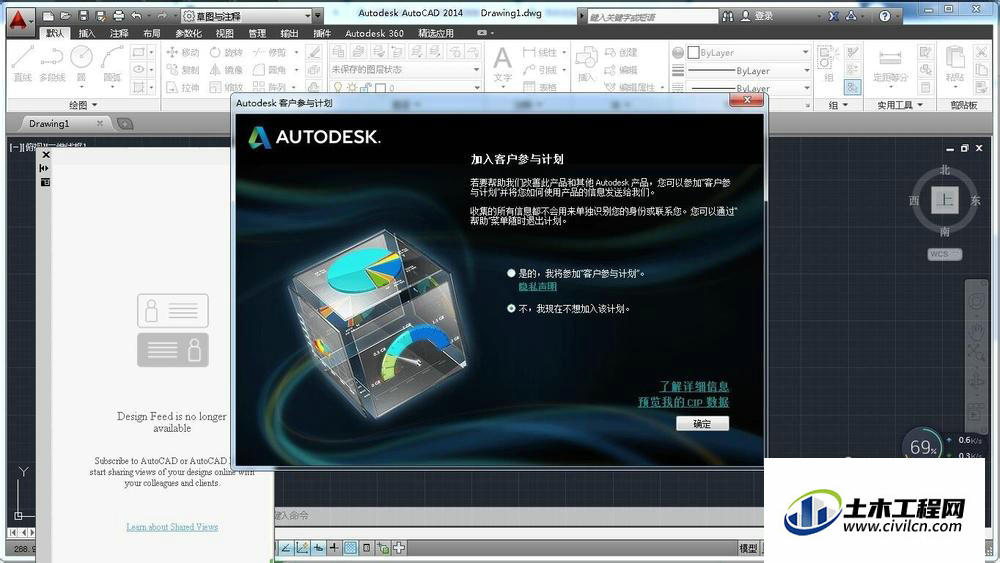Close the Design Feed panel with X
Image resolution: width=1000 pixels, height=563 pixels.
(46, 154)
